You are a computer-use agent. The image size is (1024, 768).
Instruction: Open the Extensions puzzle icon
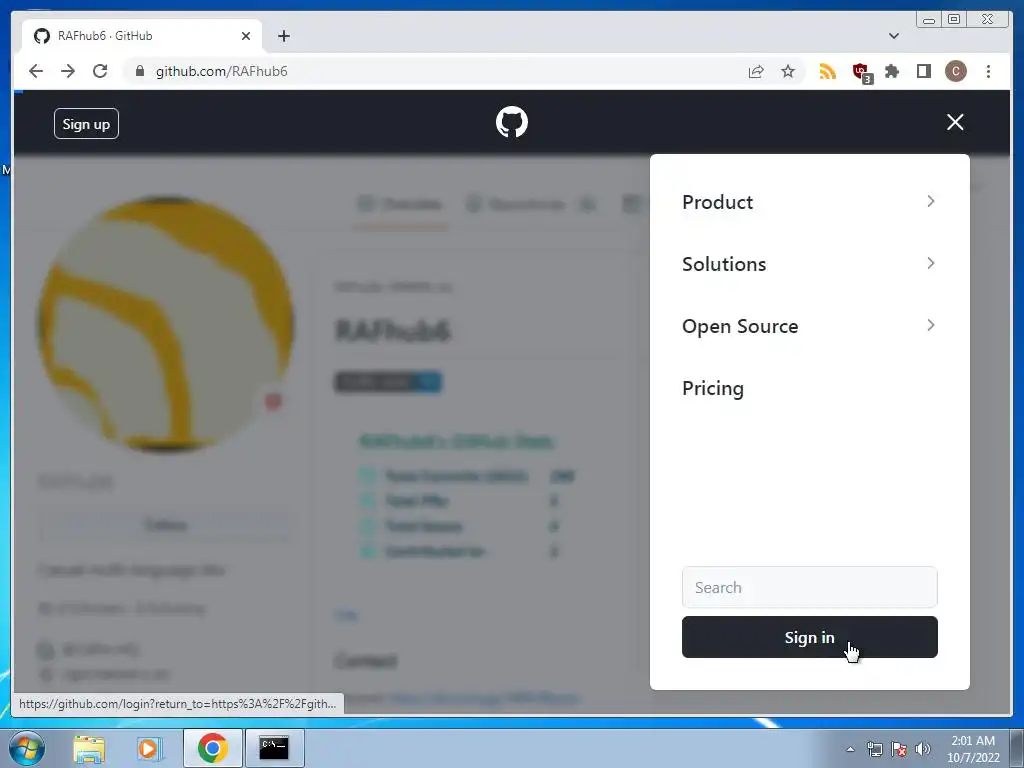click(891, 71)
